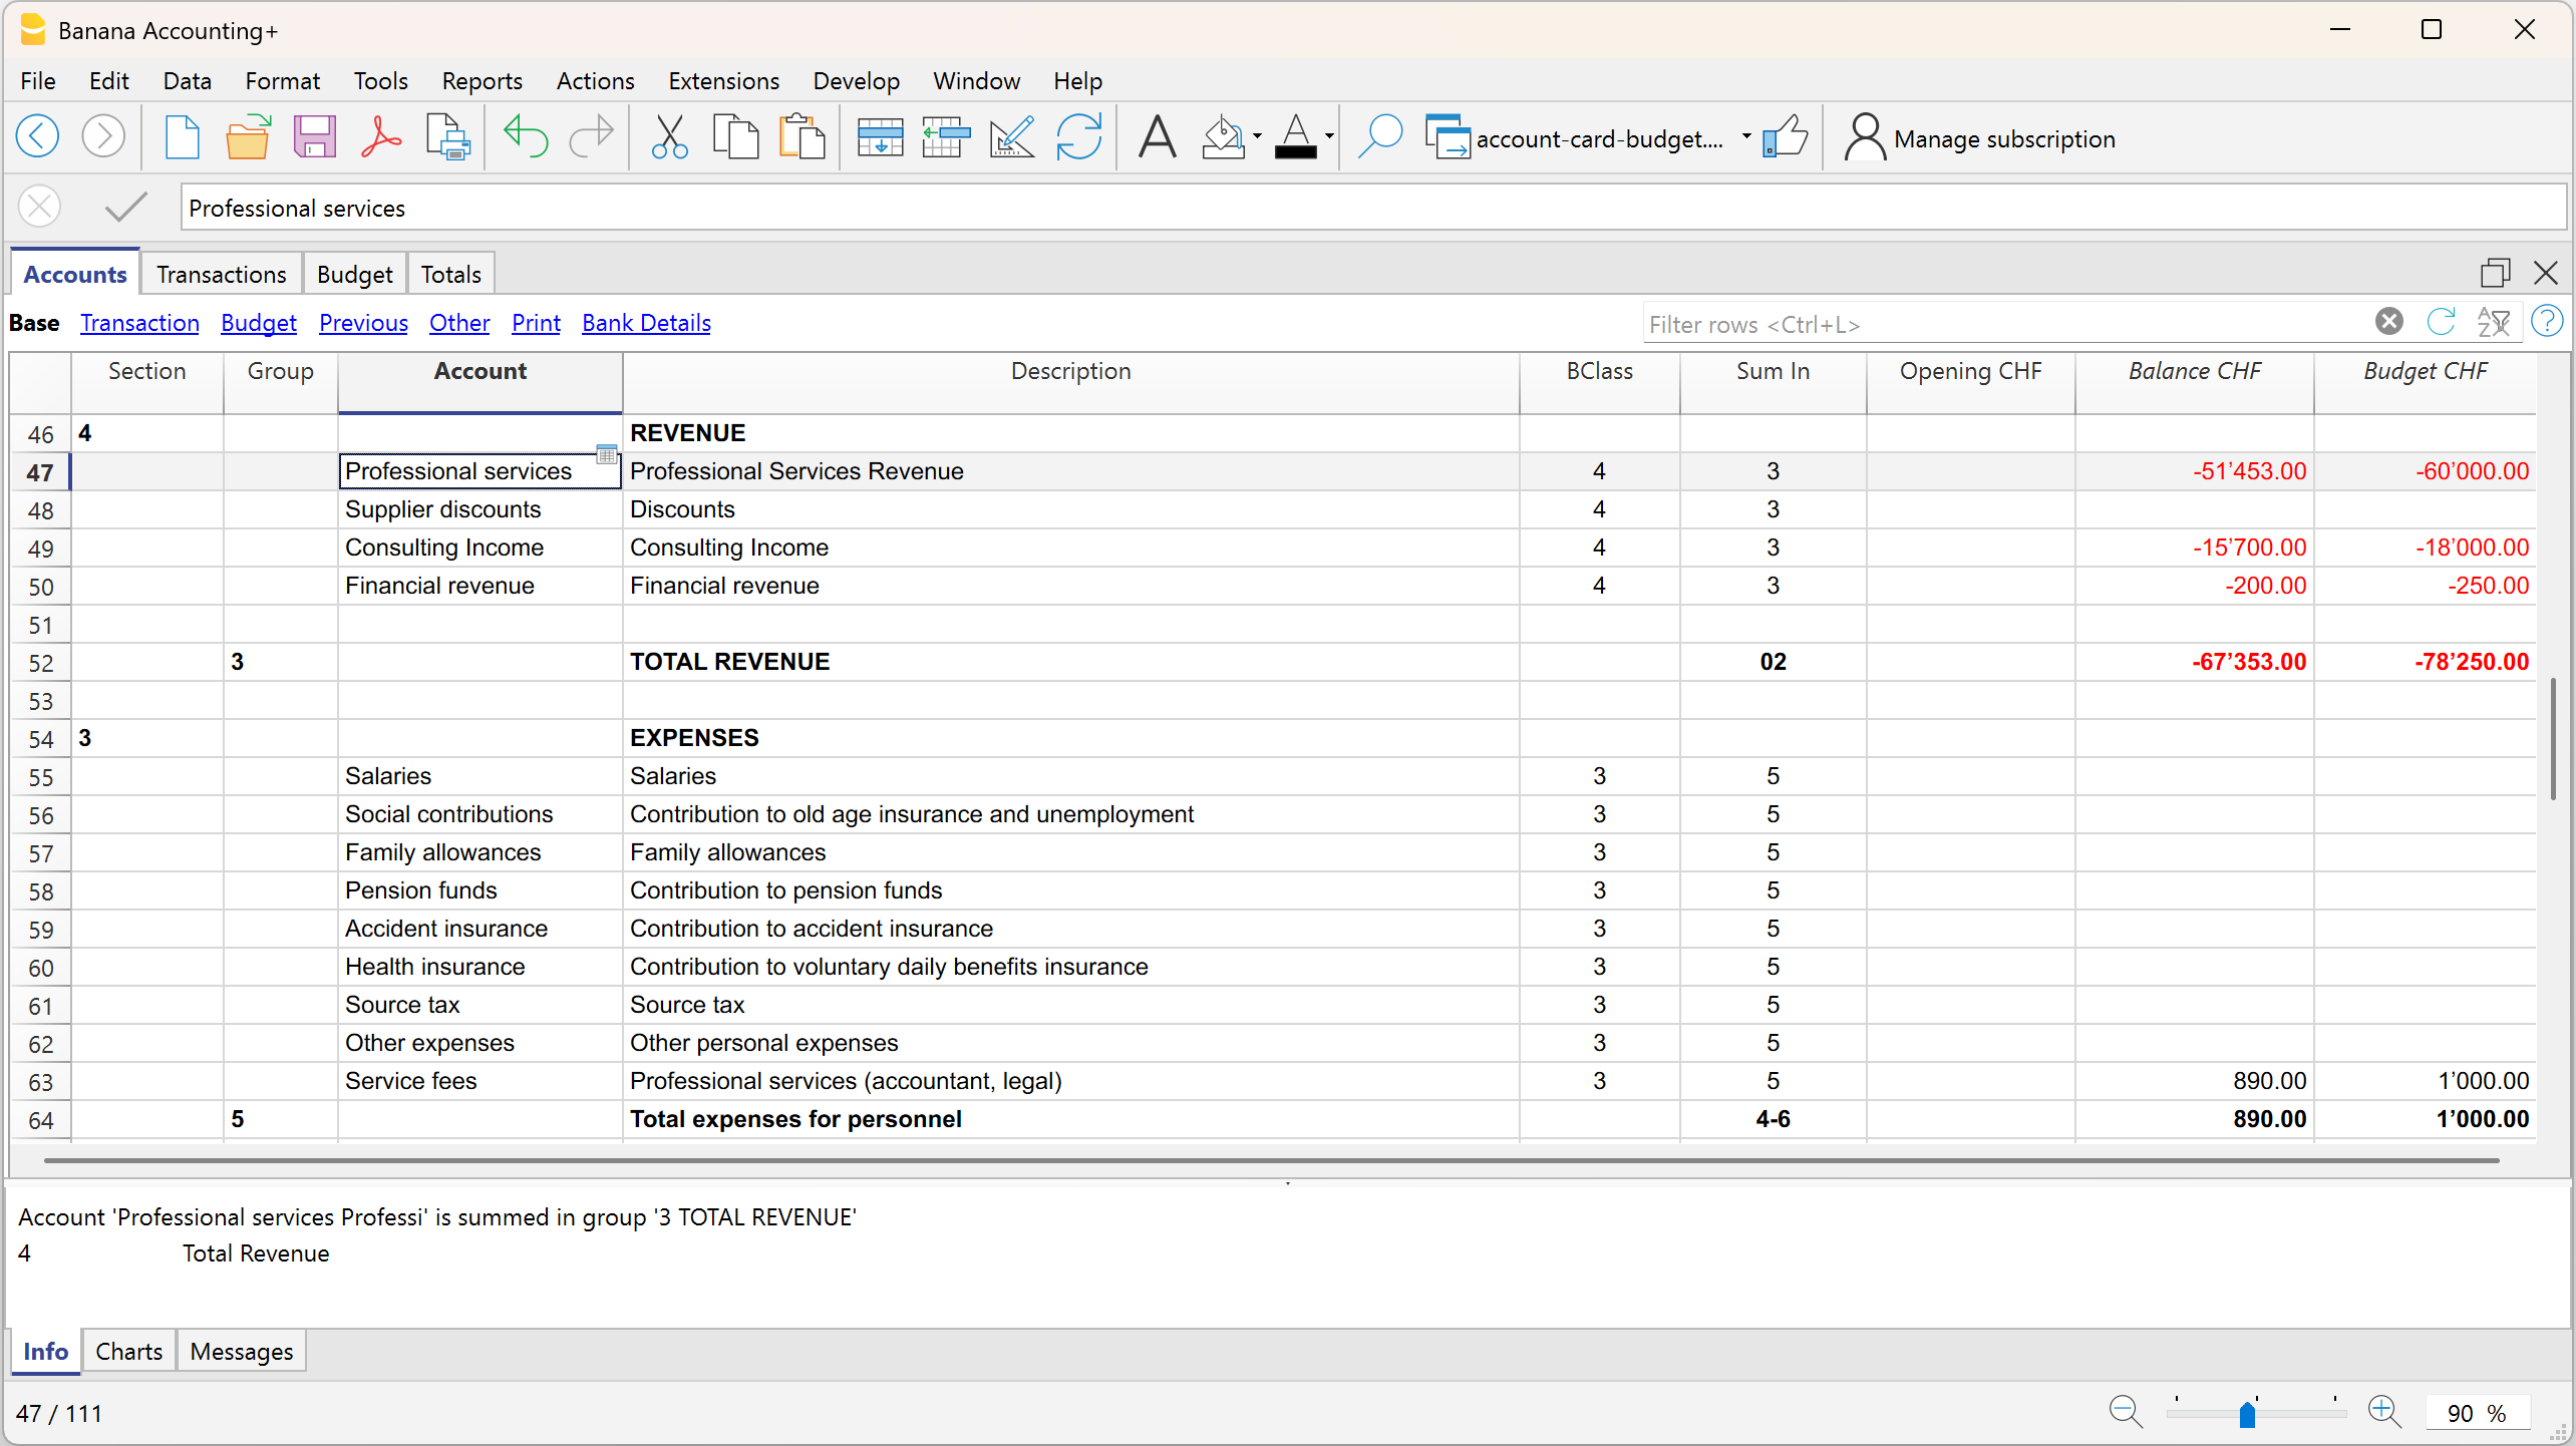2576x1446 pixels.
Task: Click the Recalculate refresh icon in toolbar
Action: (1078, 138)
